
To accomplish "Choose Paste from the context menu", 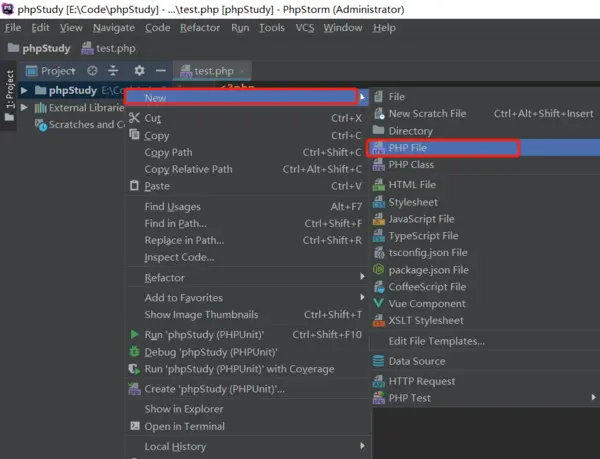I will tap(246, 186).
